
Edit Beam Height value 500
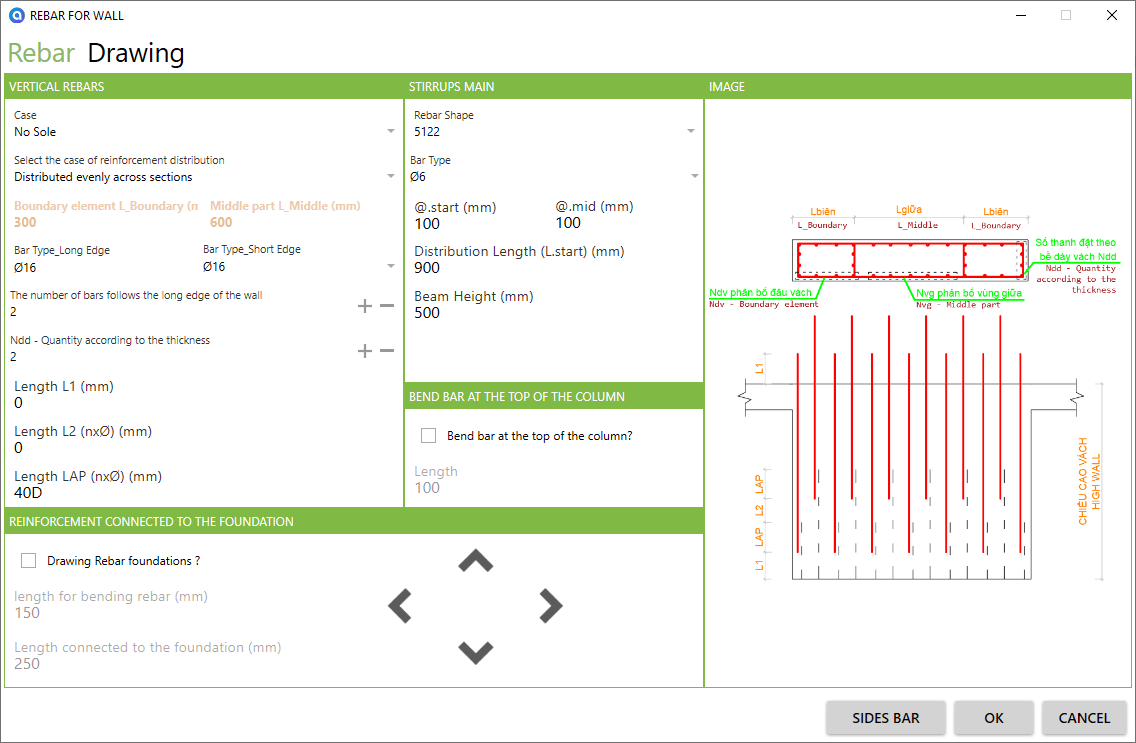coord(554,313)
